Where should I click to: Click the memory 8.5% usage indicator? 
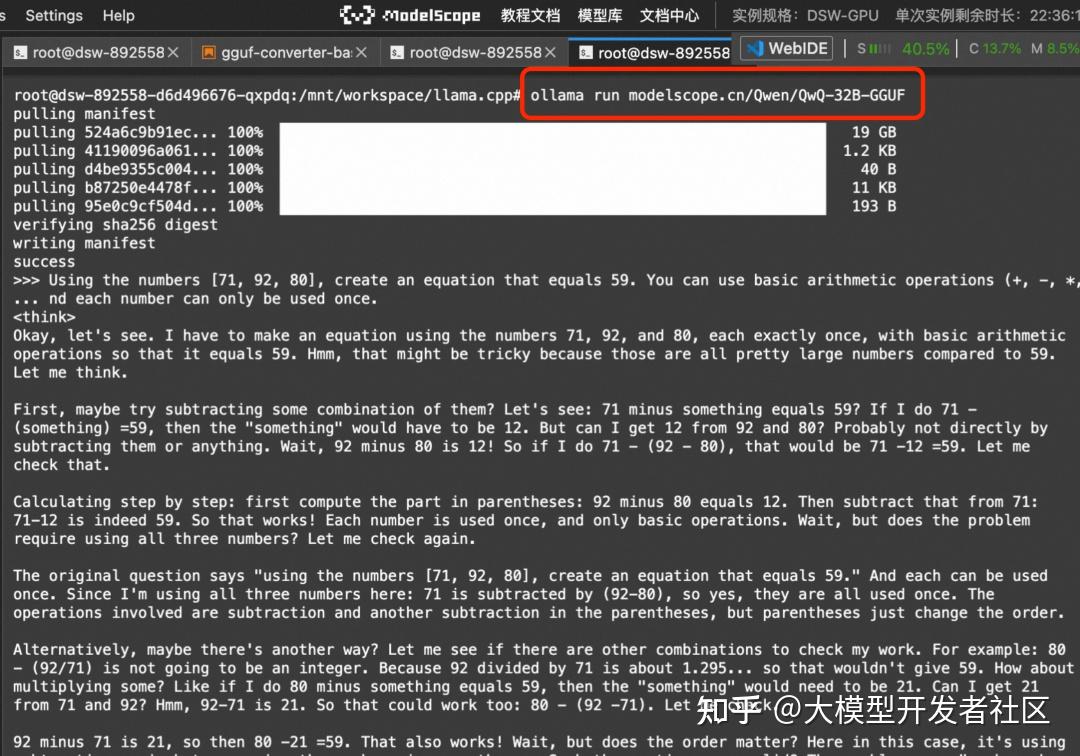tap(1055, 49)
